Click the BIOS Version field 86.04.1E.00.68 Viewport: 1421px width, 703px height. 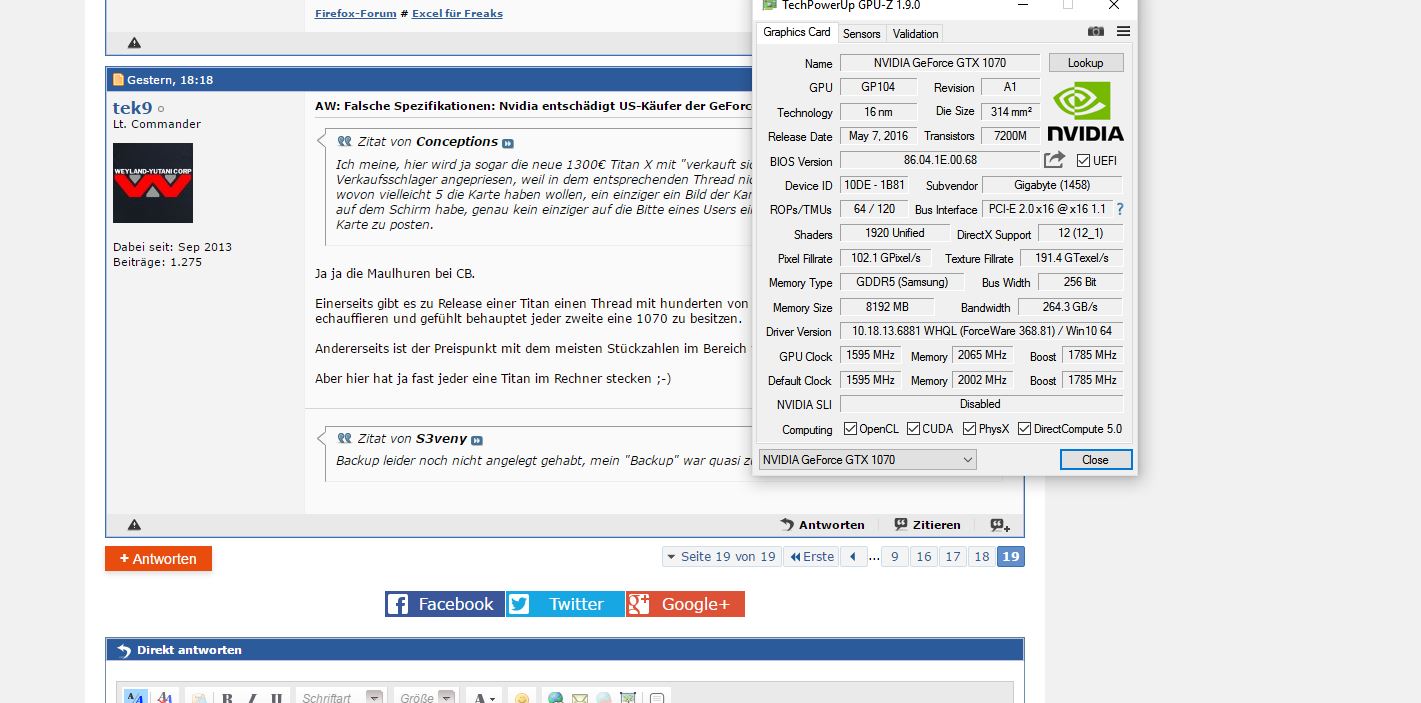pyautogui.click(x=939, y=160)
